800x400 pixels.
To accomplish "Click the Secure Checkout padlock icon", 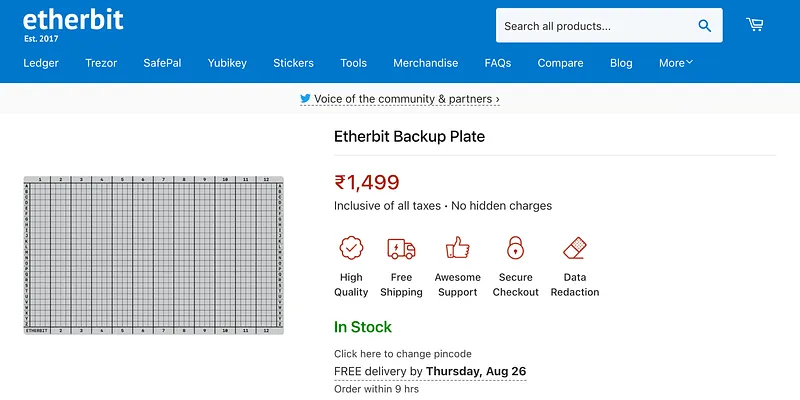I will [x=515, y=248].
